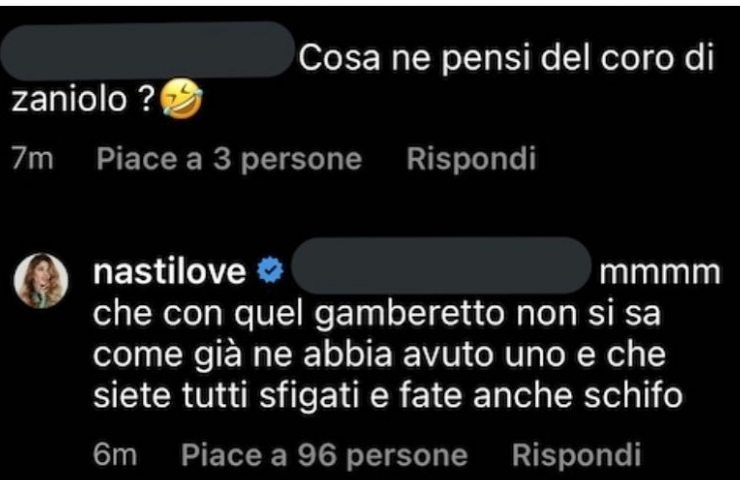740x480 pixels.
Task: Open the first commenter's hidden username
Action: point(150,53)
